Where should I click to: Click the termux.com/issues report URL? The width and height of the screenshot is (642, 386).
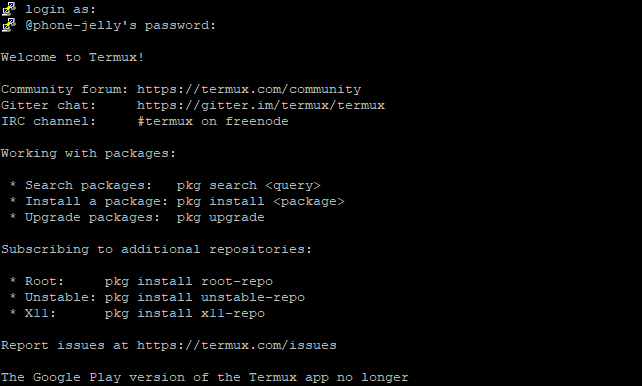pos(237,345)
